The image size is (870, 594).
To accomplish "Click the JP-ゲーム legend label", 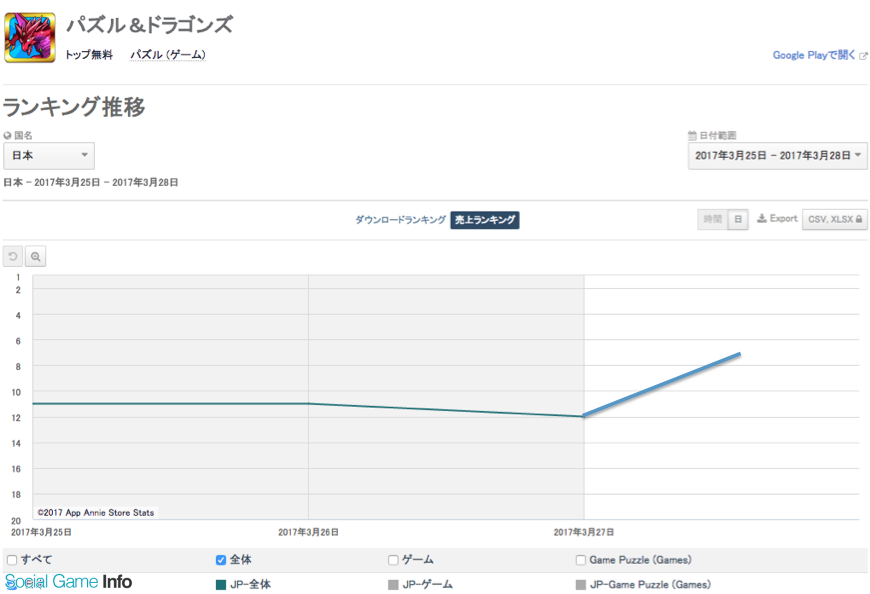I will pyautogui.click(x=427, y=585).
